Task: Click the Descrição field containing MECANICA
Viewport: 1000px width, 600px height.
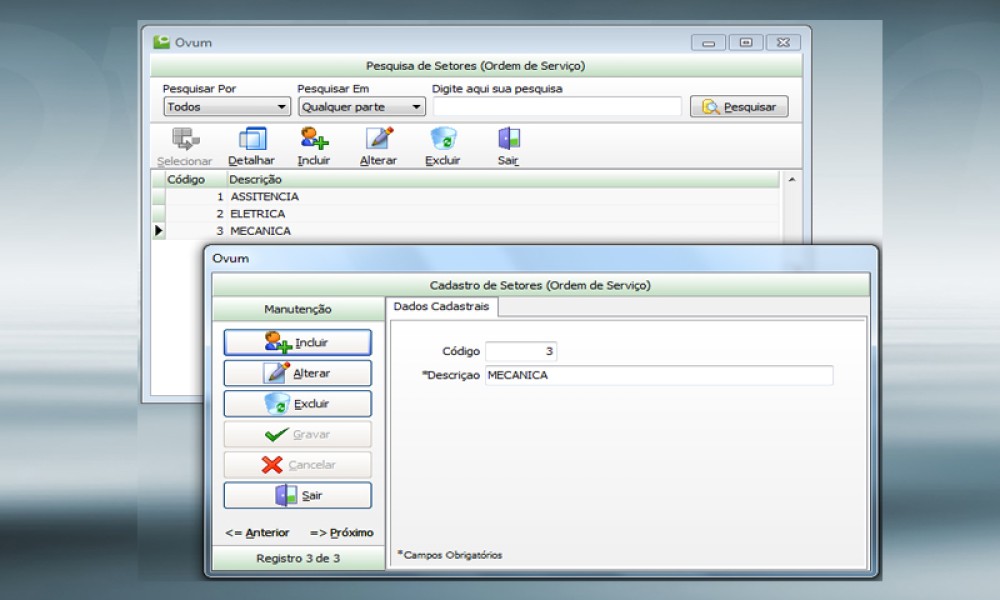Action: click(658, 376)
